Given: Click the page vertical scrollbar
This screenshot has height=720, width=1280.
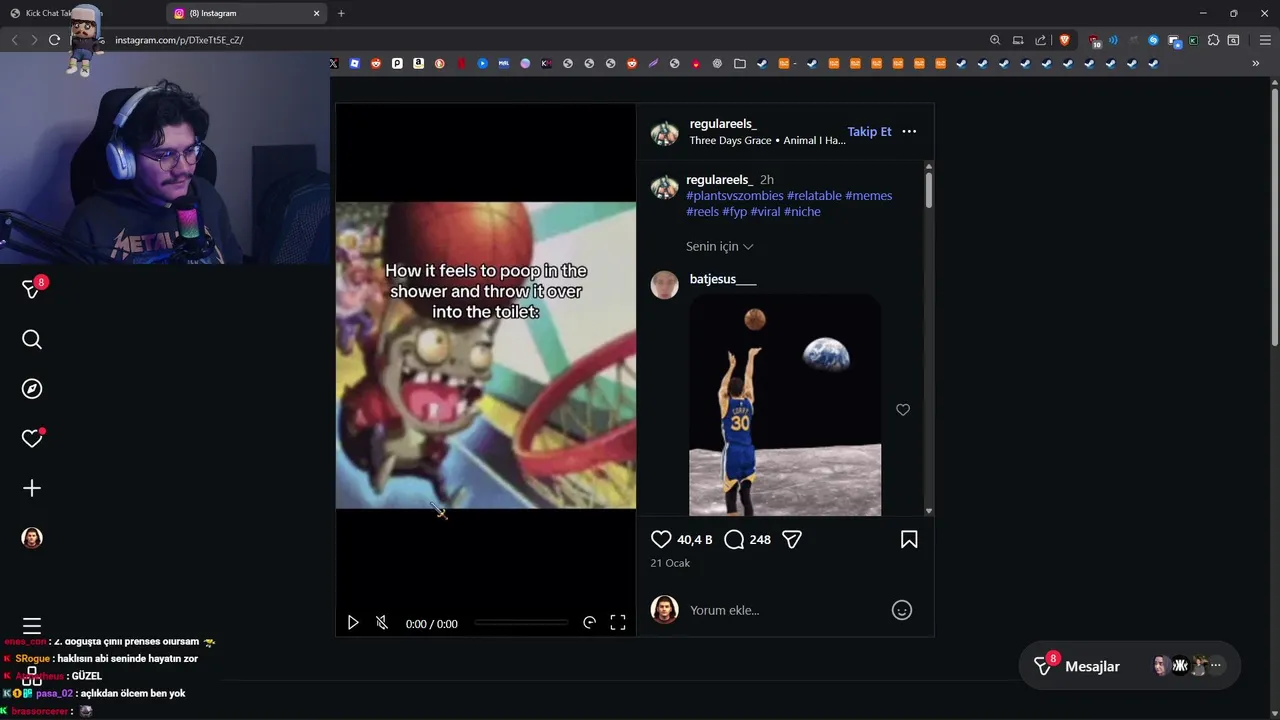Looking at the screenshot, I should coord(1274,215).
